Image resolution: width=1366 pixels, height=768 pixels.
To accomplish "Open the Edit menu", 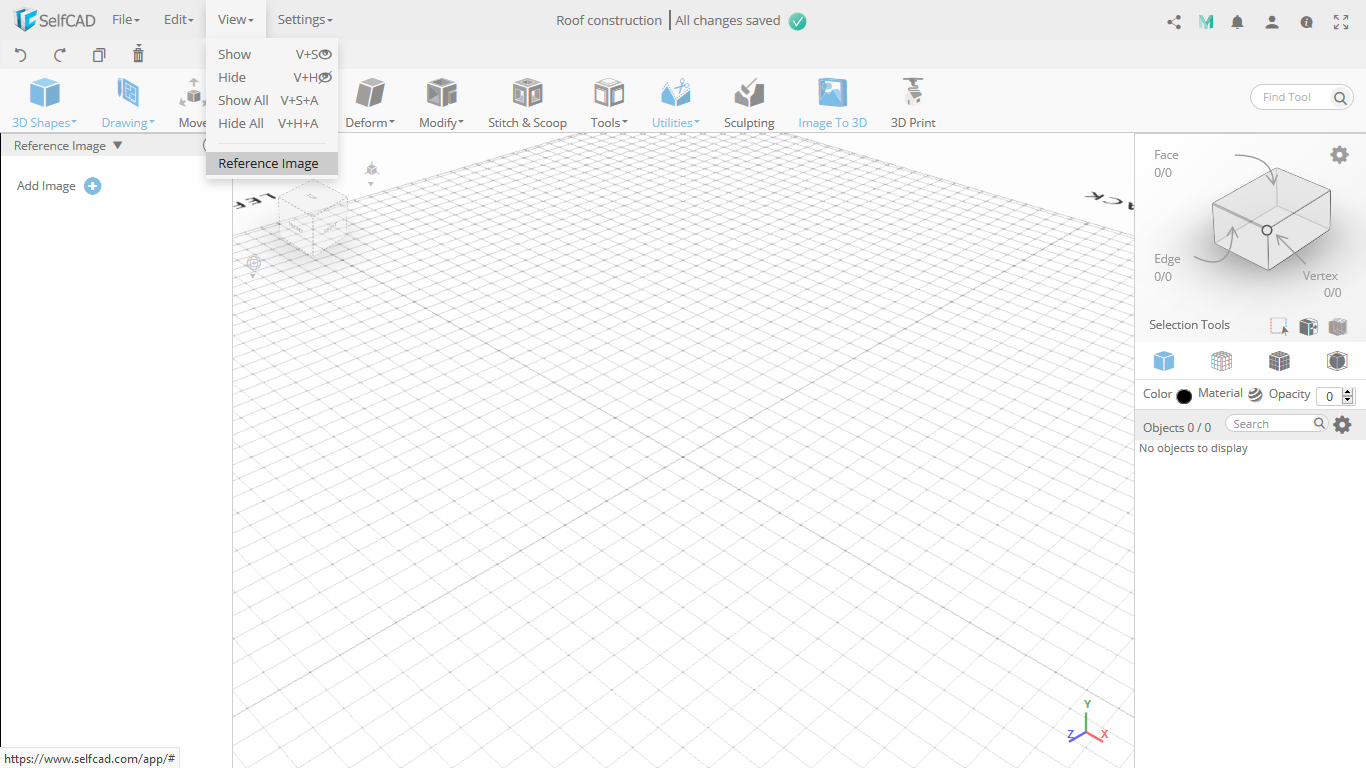I will click(x=179, y=20).
